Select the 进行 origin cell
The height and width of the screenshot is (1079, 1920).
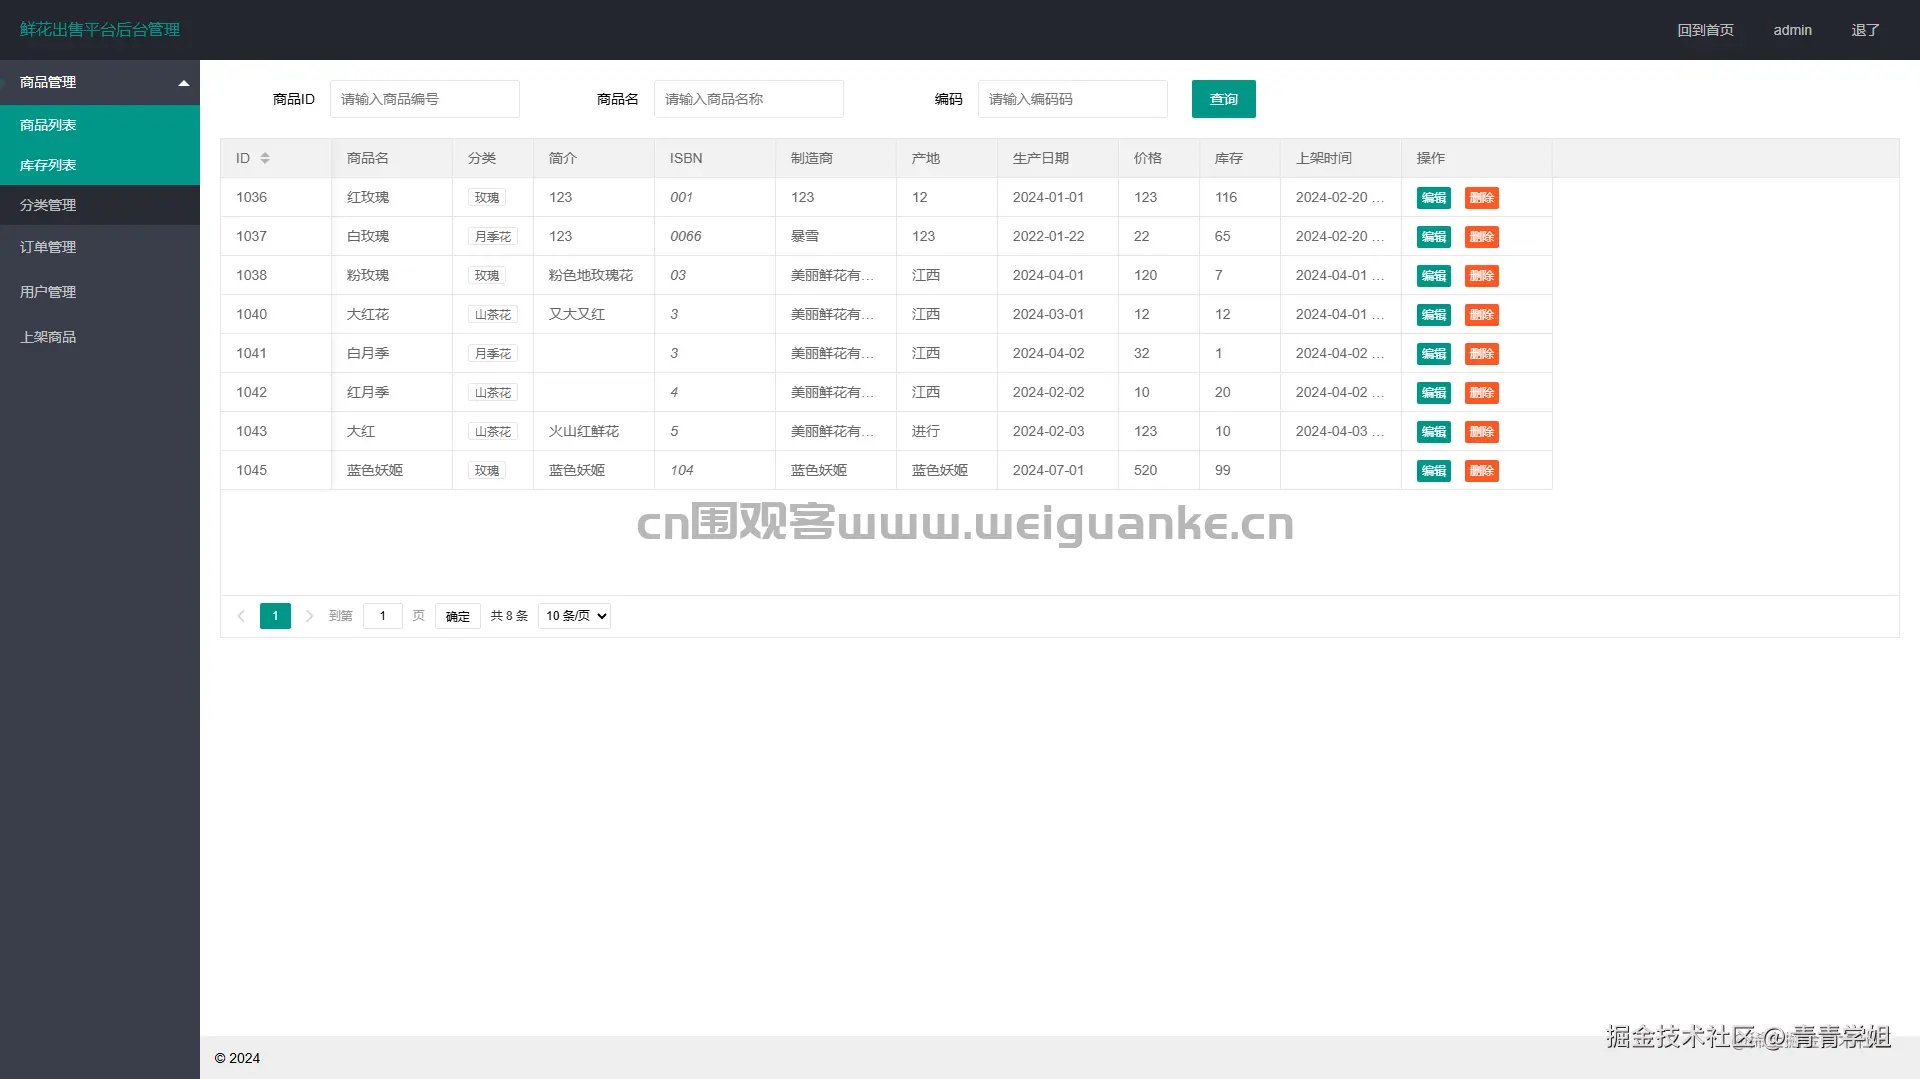(947, 431)
